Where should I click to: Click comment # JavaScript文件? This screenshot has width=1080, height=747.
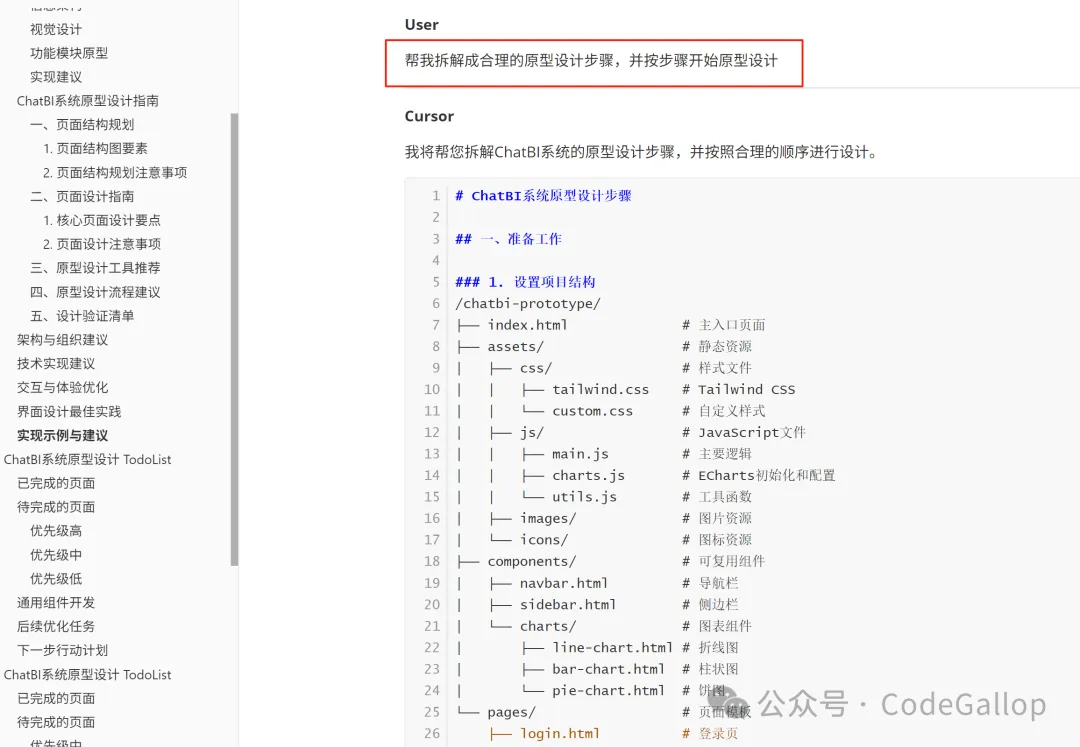pyautogui.click(x=744, y=432)
